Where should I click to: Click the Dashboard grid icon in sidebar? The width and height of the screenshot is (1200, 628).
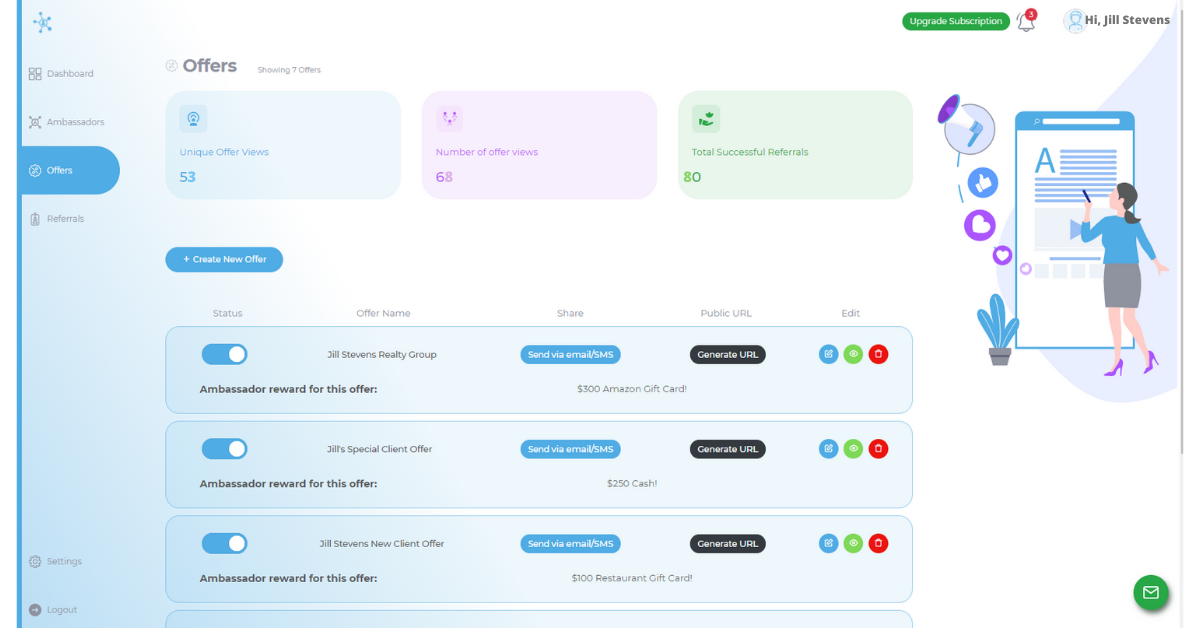[35, 74]
